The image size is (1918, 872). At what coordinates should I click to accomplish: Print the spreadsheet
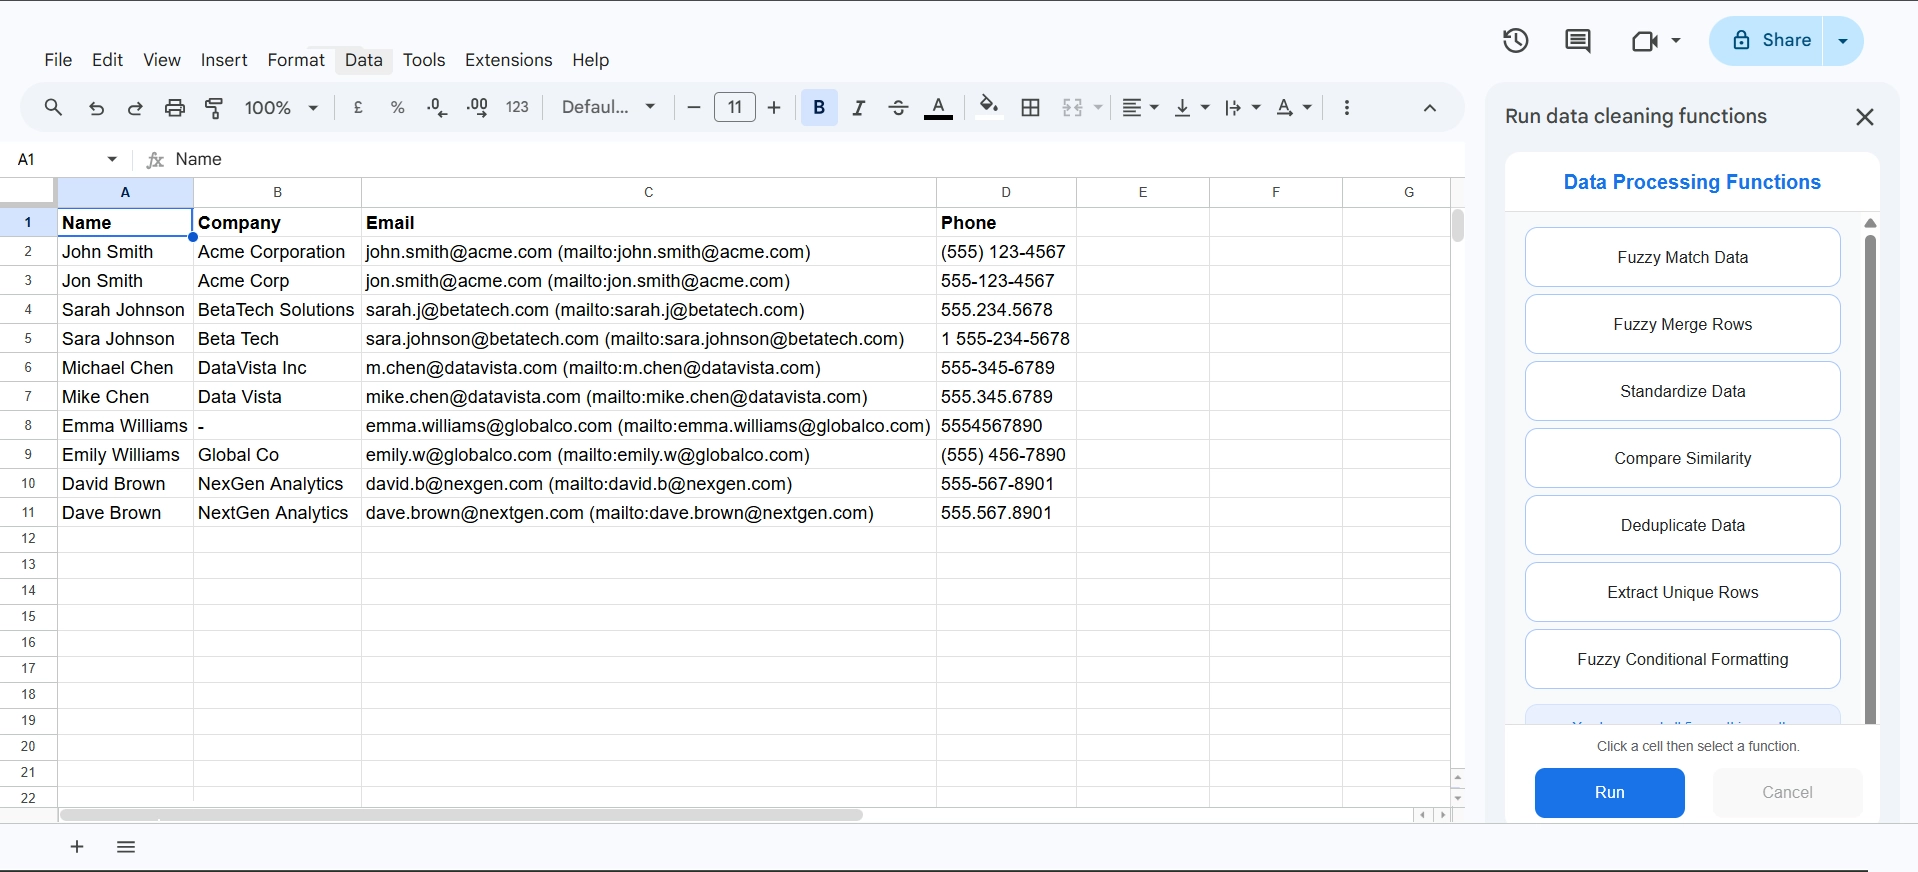(x=175, y=108)
